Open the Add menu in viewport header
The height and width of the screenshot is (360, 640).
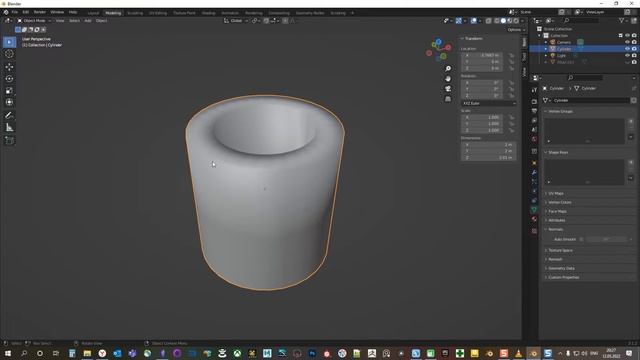[88, 21]
